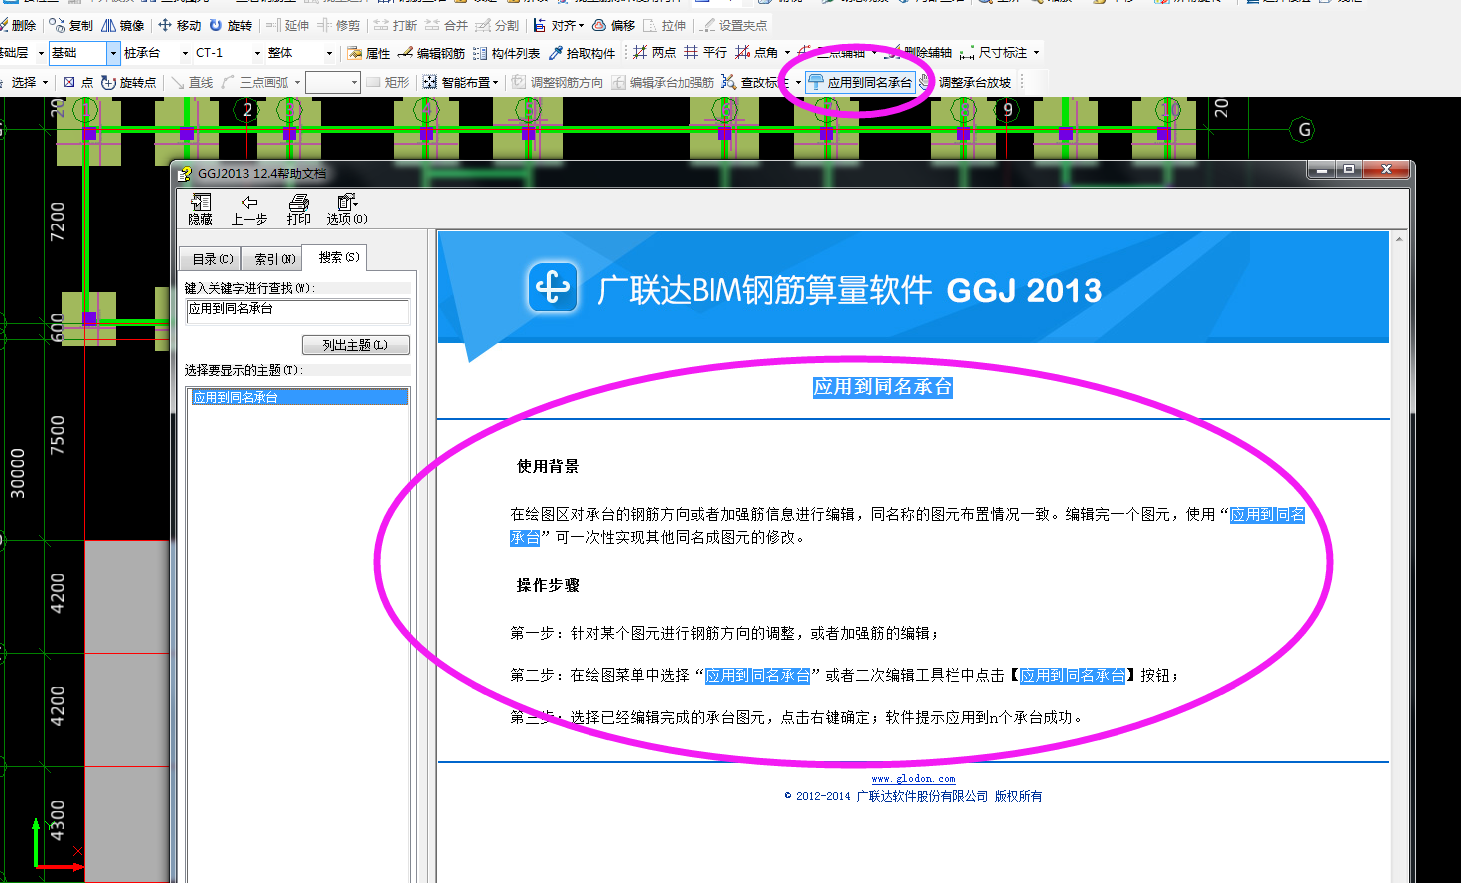The width and height of the screenshot is (1461, 883).
Task: Select 拾取构件 (pick component) tool
Action: coord(582,53)
